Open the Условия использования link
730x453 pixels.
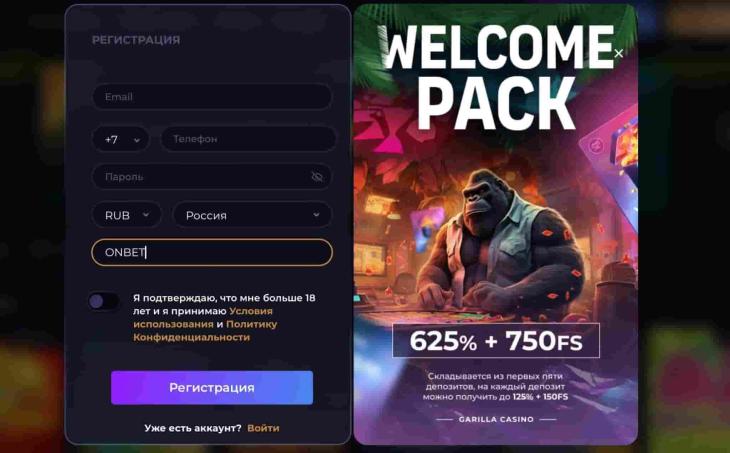[203, 318]
